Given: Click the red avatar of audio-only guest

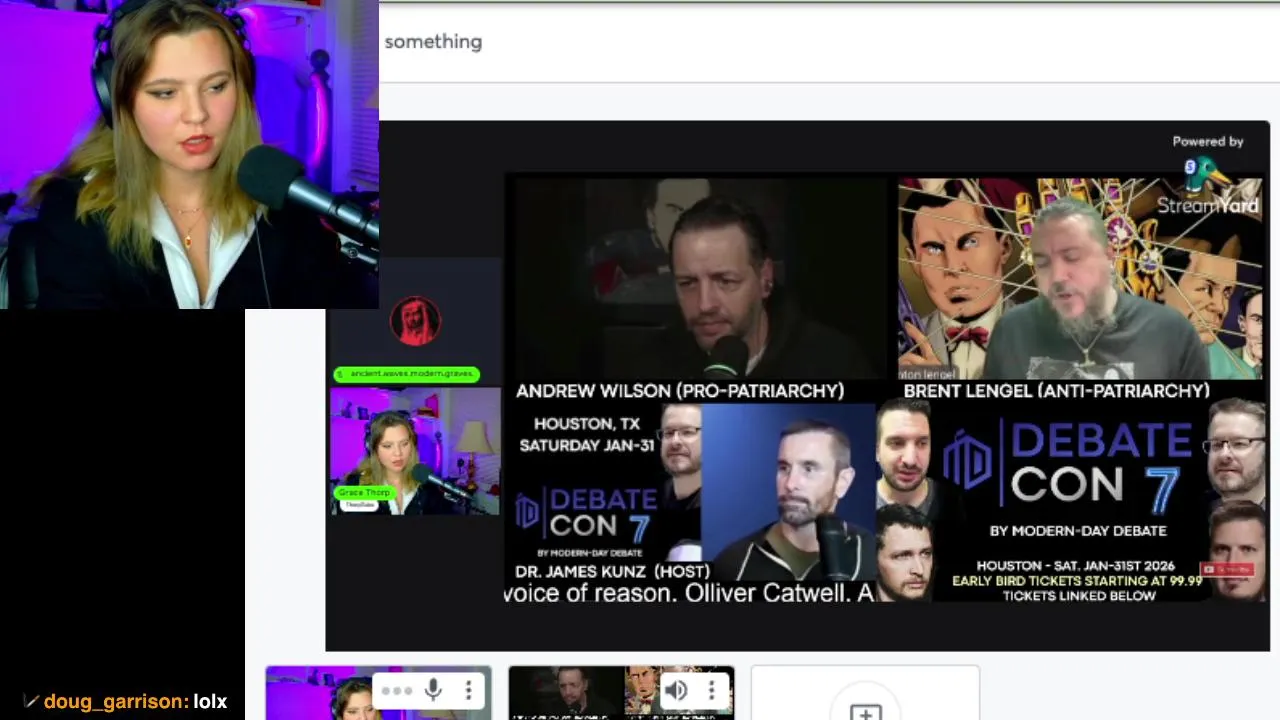Looking at the screenshot, I should (x=415, y=320).
